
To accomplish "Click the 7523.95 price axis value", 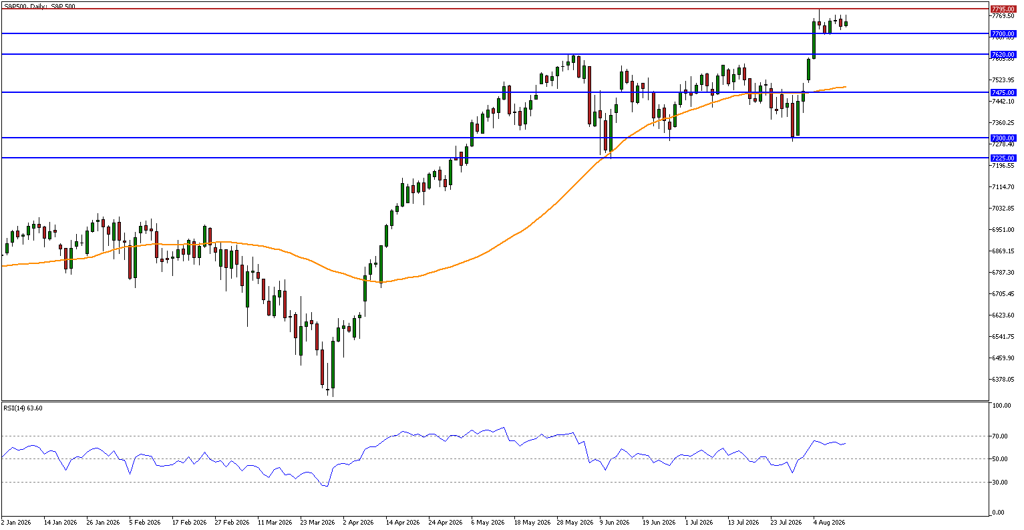I will (x=1001, y=80).
